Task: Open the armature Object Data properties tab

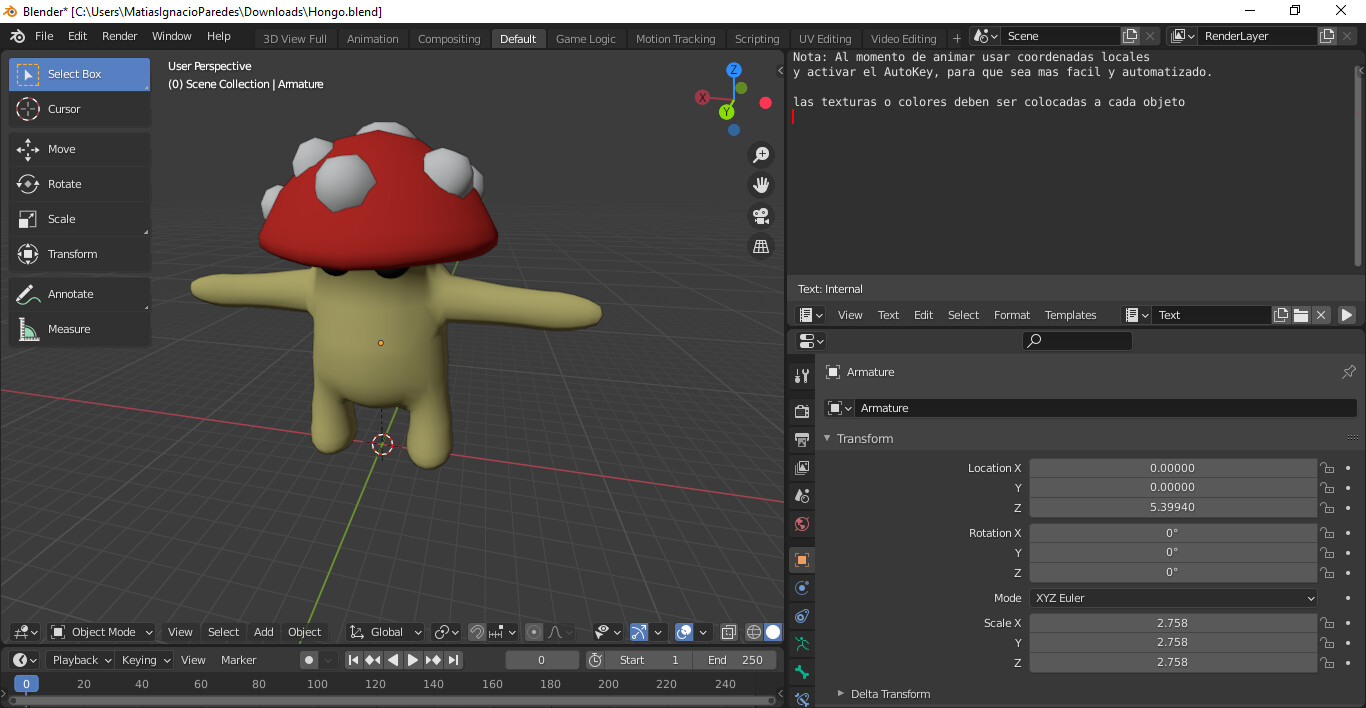Action: (801, 643)
